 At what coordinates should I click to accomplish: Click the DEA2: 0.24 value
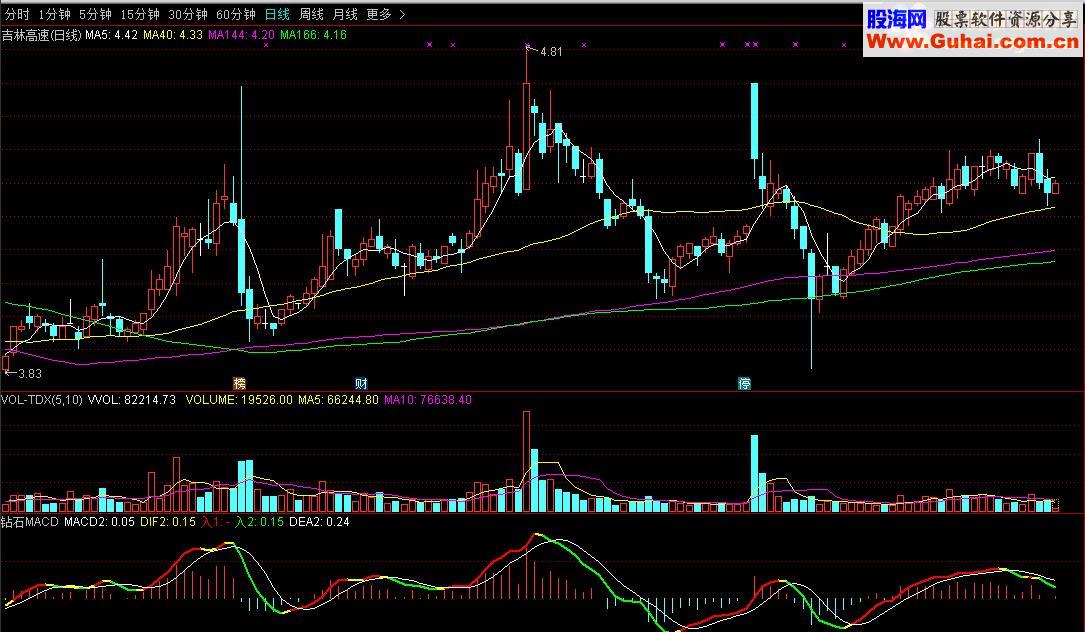(319, 522)
